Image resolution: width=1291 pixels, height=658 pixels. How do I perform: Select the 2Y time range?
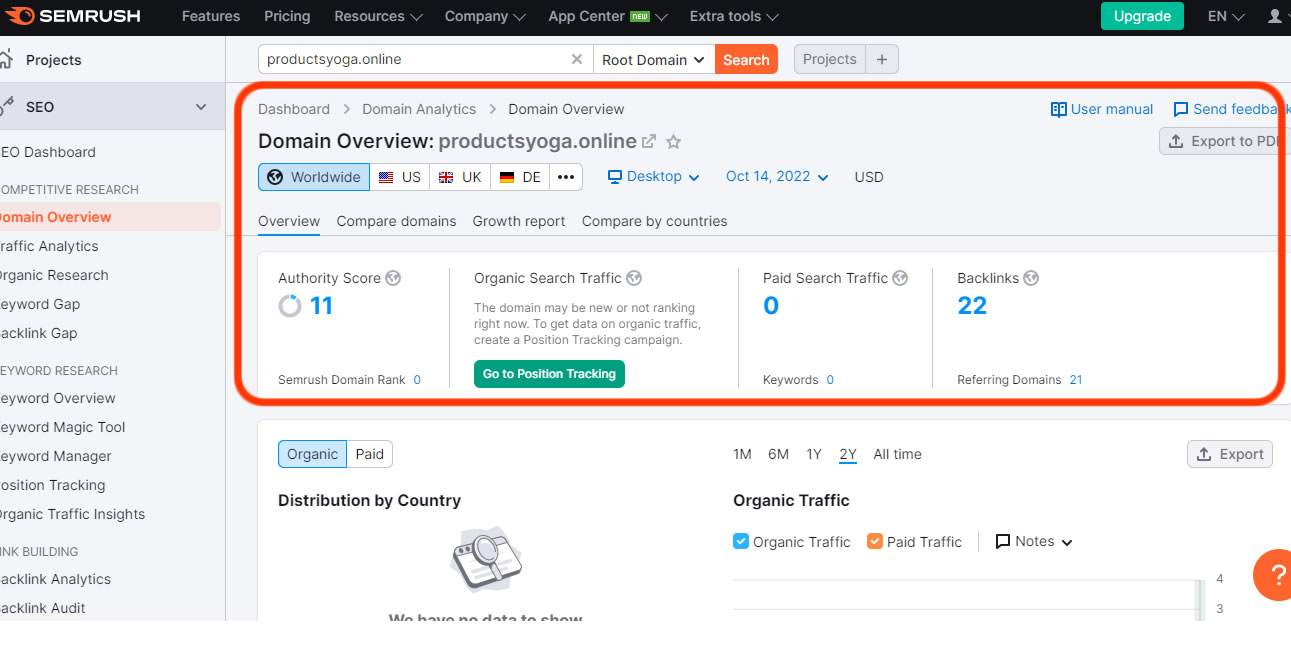pos(848,454)
